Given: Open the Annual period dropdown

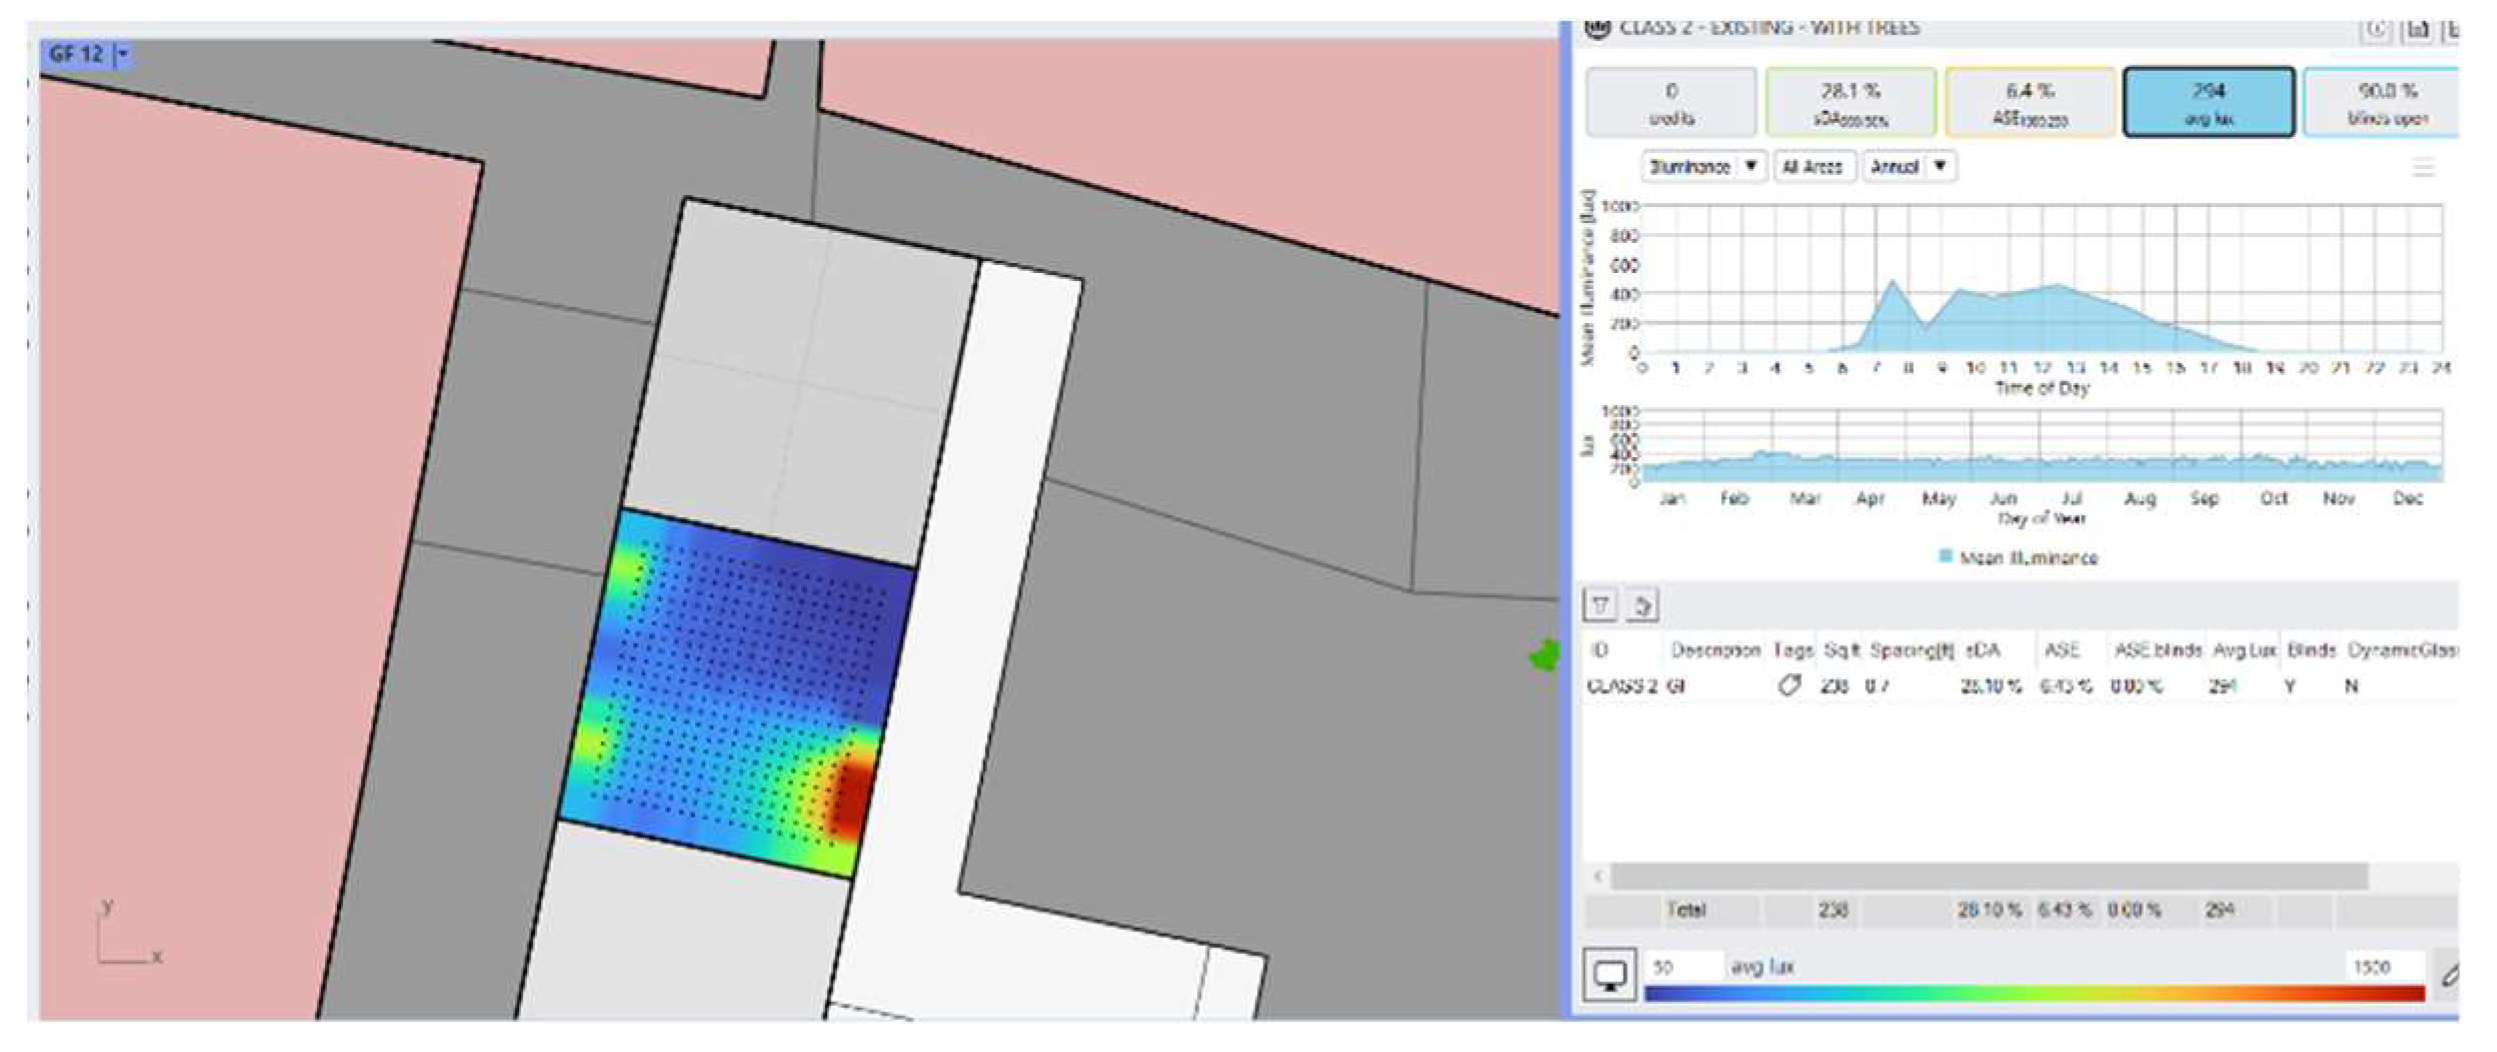Looking at the screenshot, I should pos(1908,167).
